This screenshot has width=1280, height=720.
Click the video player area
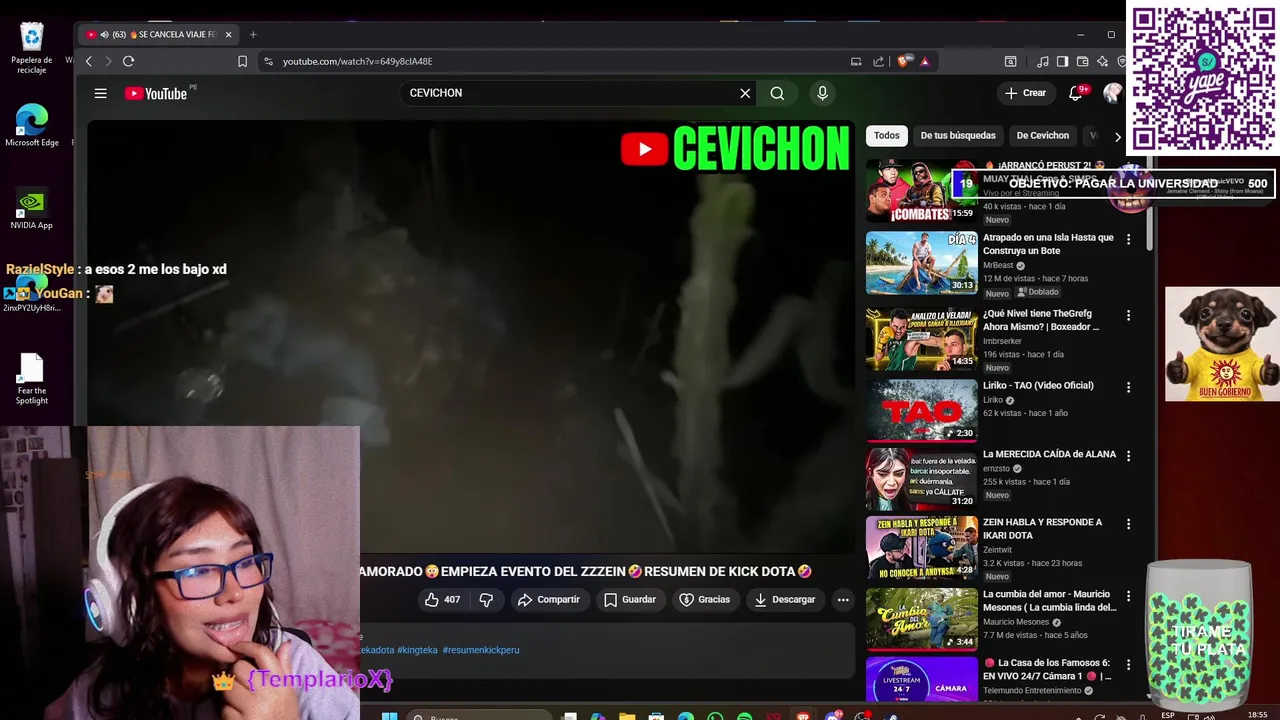(470, 337)
